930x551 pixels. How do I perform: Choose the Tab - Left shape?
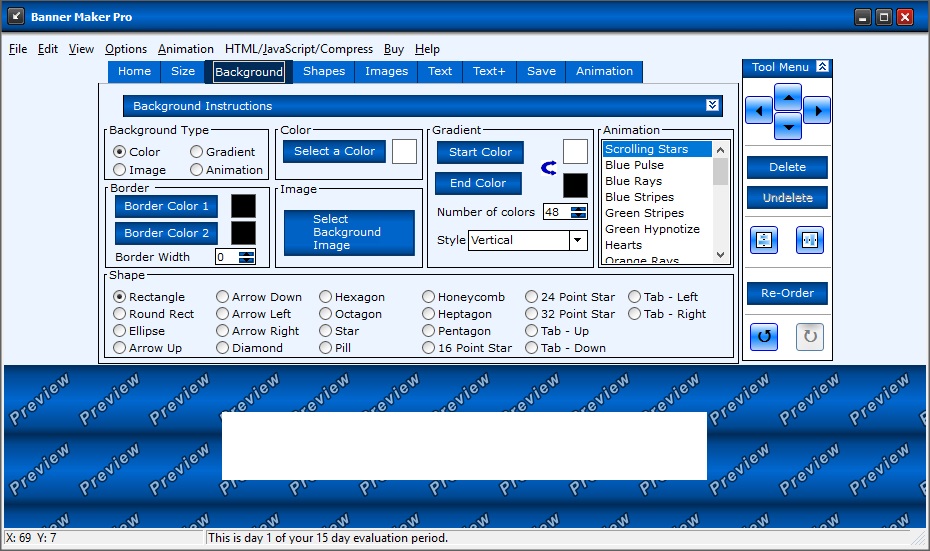tap(663, 297)
